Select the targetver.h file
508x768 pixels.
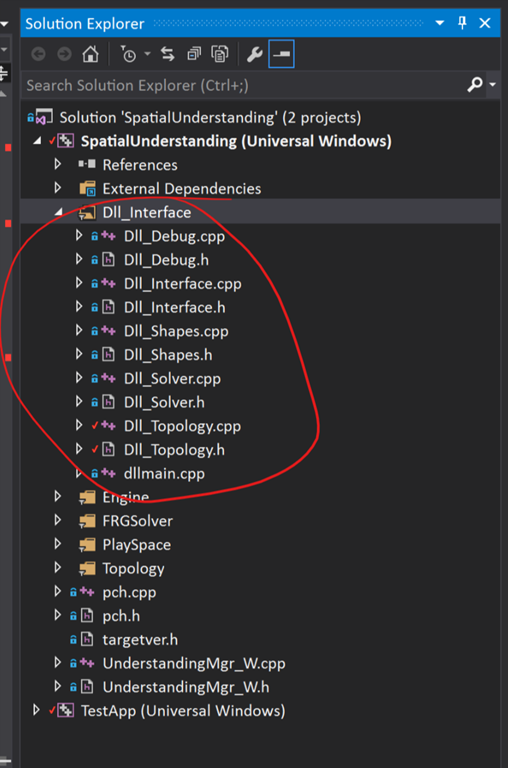click(x=140, y=639)
